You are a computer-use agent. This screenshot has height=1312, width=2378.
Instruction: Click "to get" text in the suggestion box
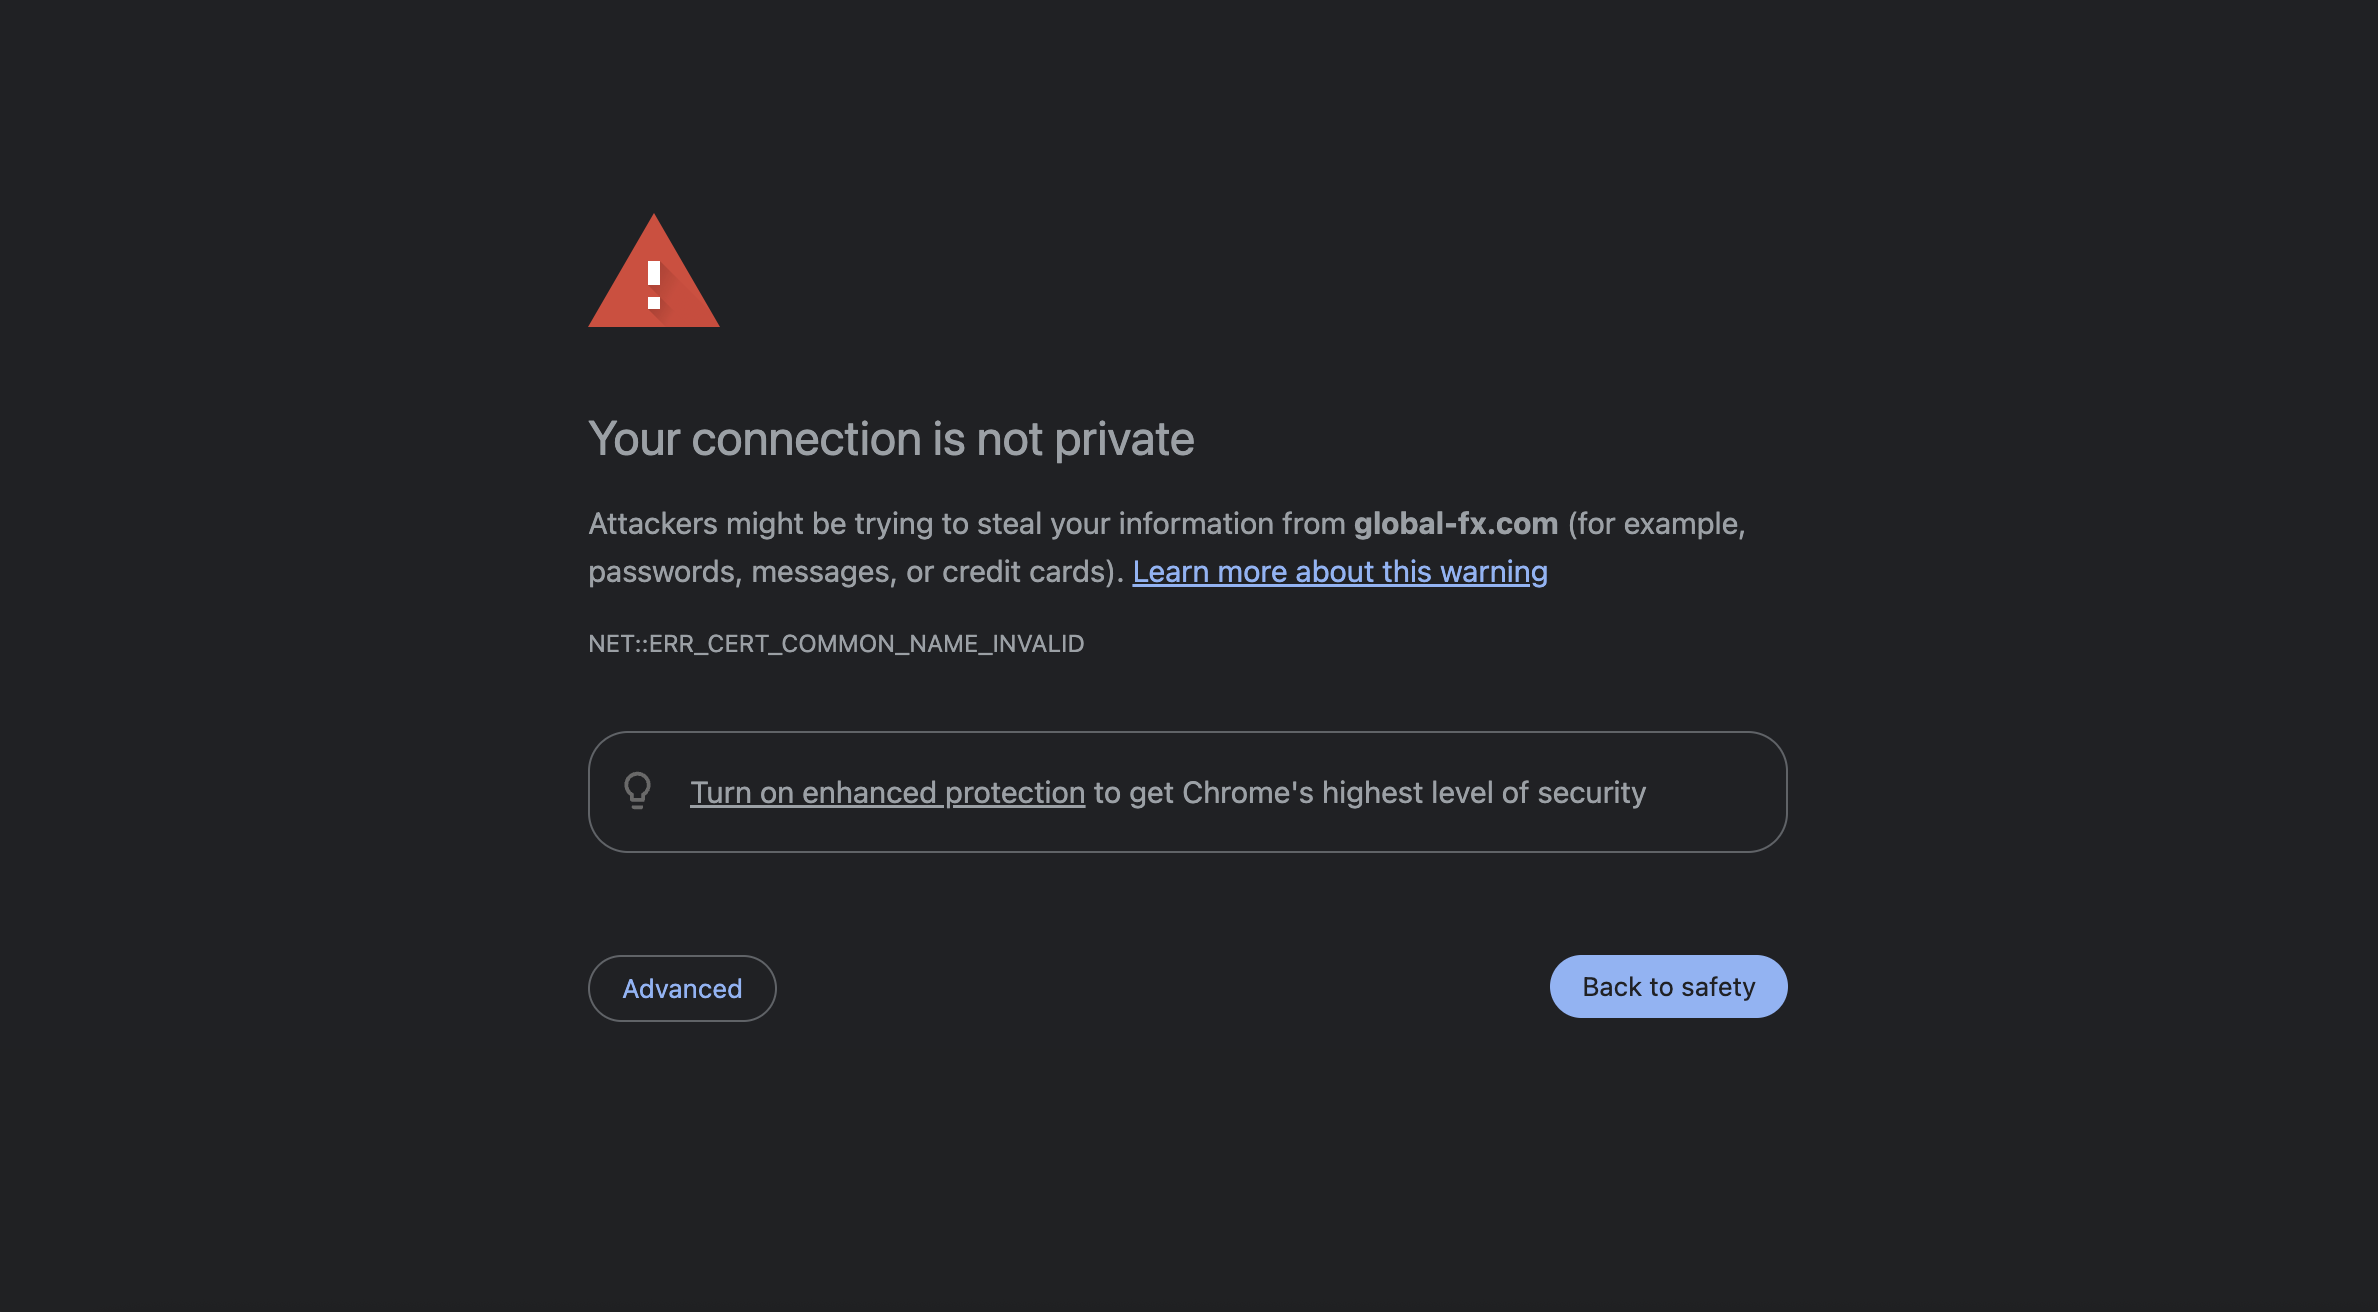(x=1133, y=792)
